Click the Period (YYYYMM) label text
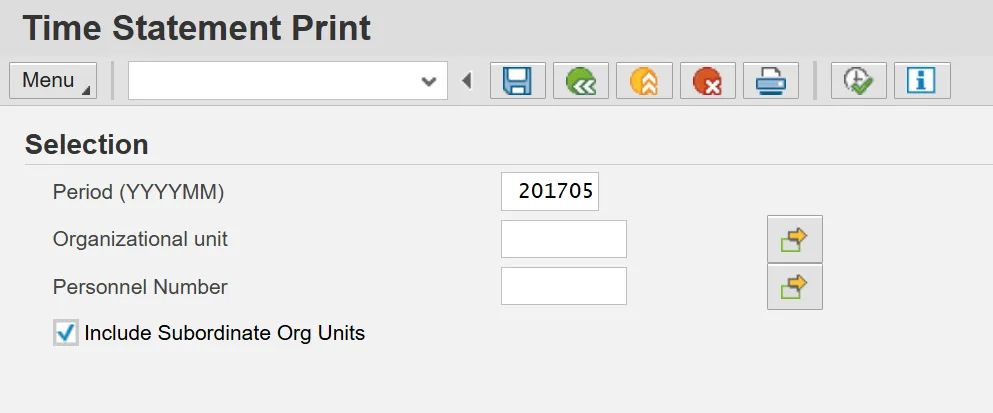 point(139,192)
